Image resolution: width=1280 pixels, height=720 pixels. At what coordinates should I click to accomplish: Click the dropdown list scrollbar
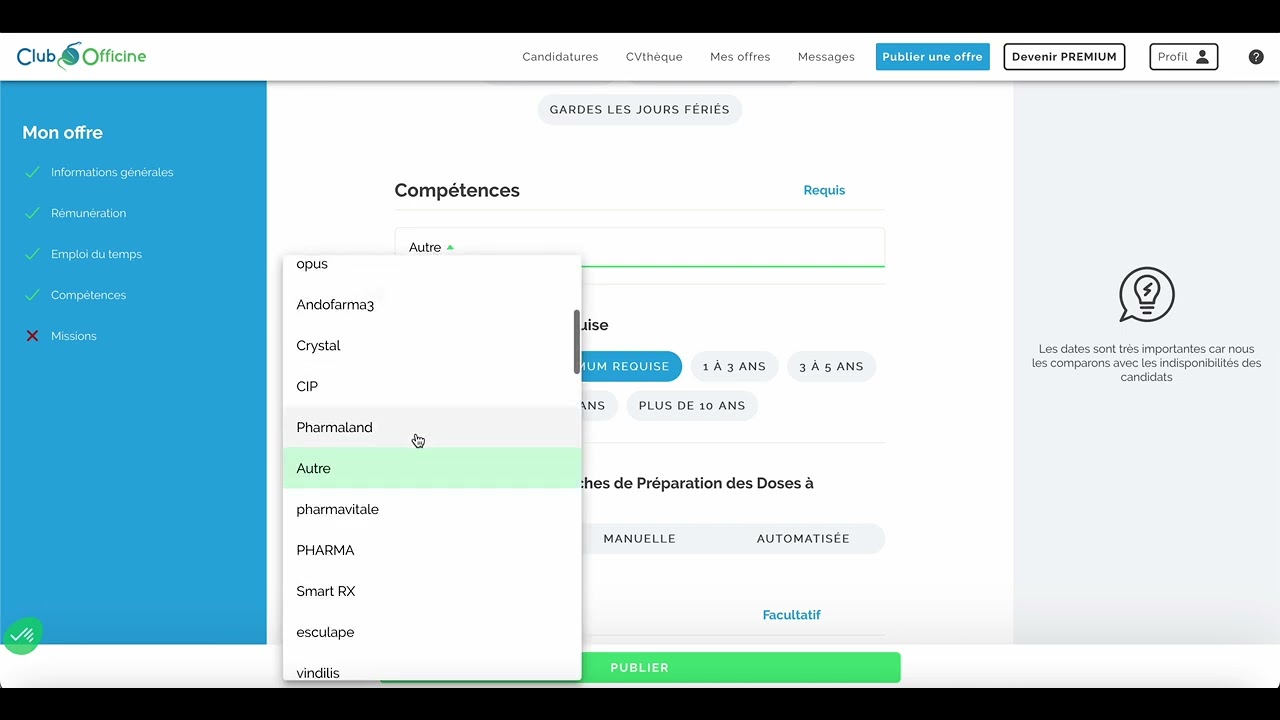pos(577,342)
